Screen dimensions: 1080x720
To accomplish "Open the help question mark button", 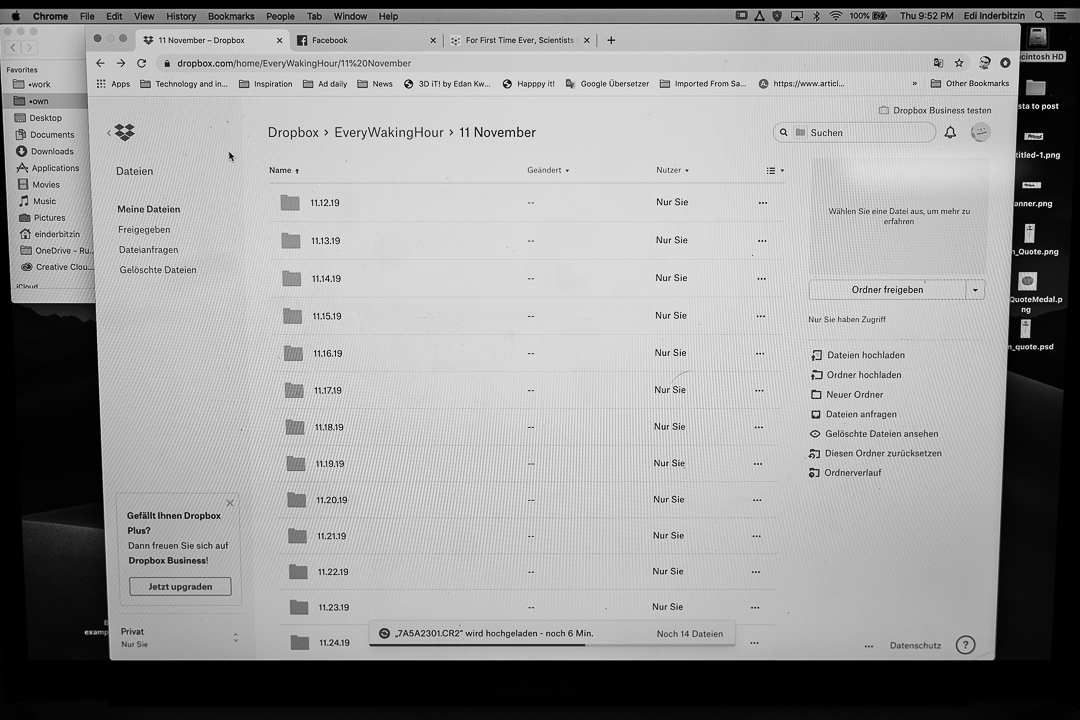I will click(965, 645).
